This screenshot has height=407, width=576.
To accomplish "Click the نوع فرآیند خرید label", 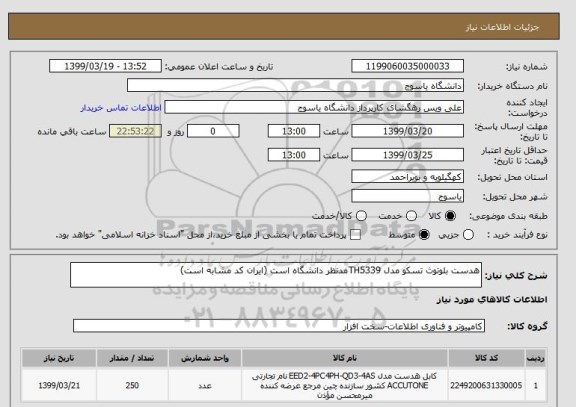I will pos(517,235).
